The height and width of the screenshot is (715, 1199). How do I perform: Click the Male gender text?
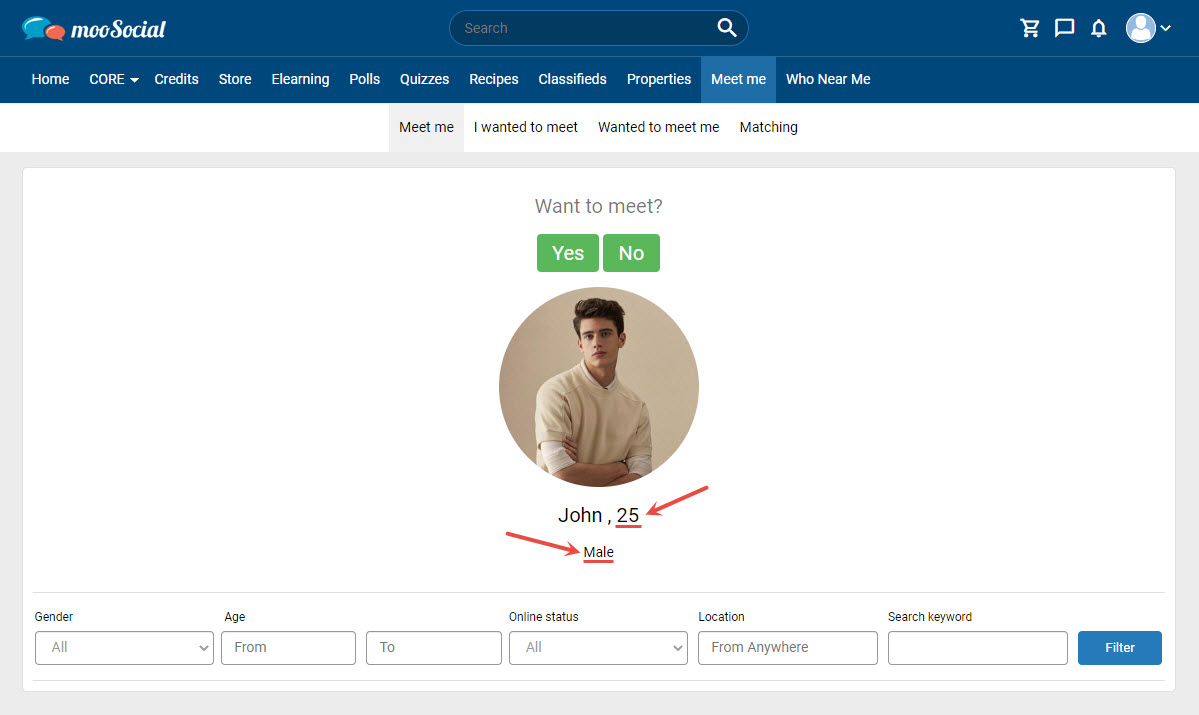[599, 552]
